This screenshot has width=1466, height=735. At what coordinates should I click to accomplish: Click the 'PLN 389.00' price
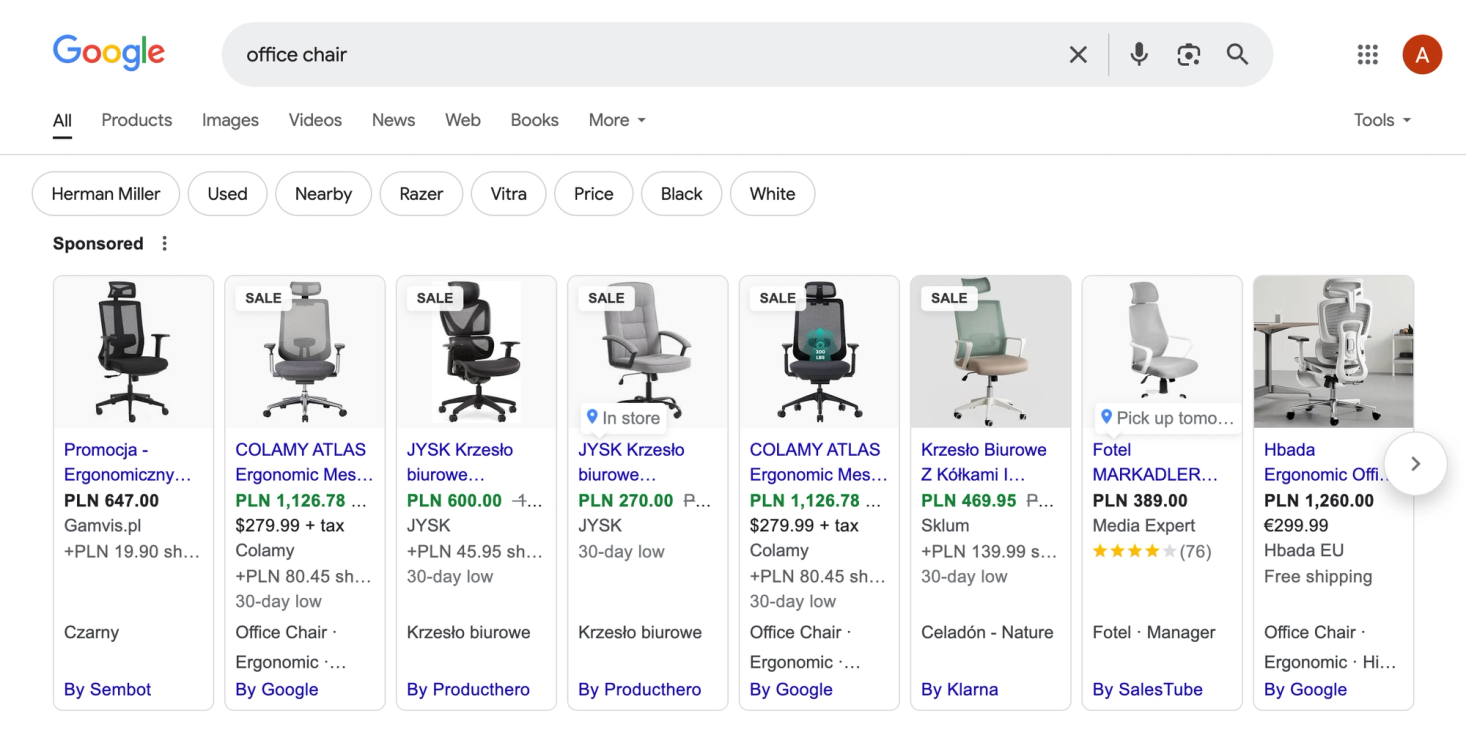coord(1140,501)
